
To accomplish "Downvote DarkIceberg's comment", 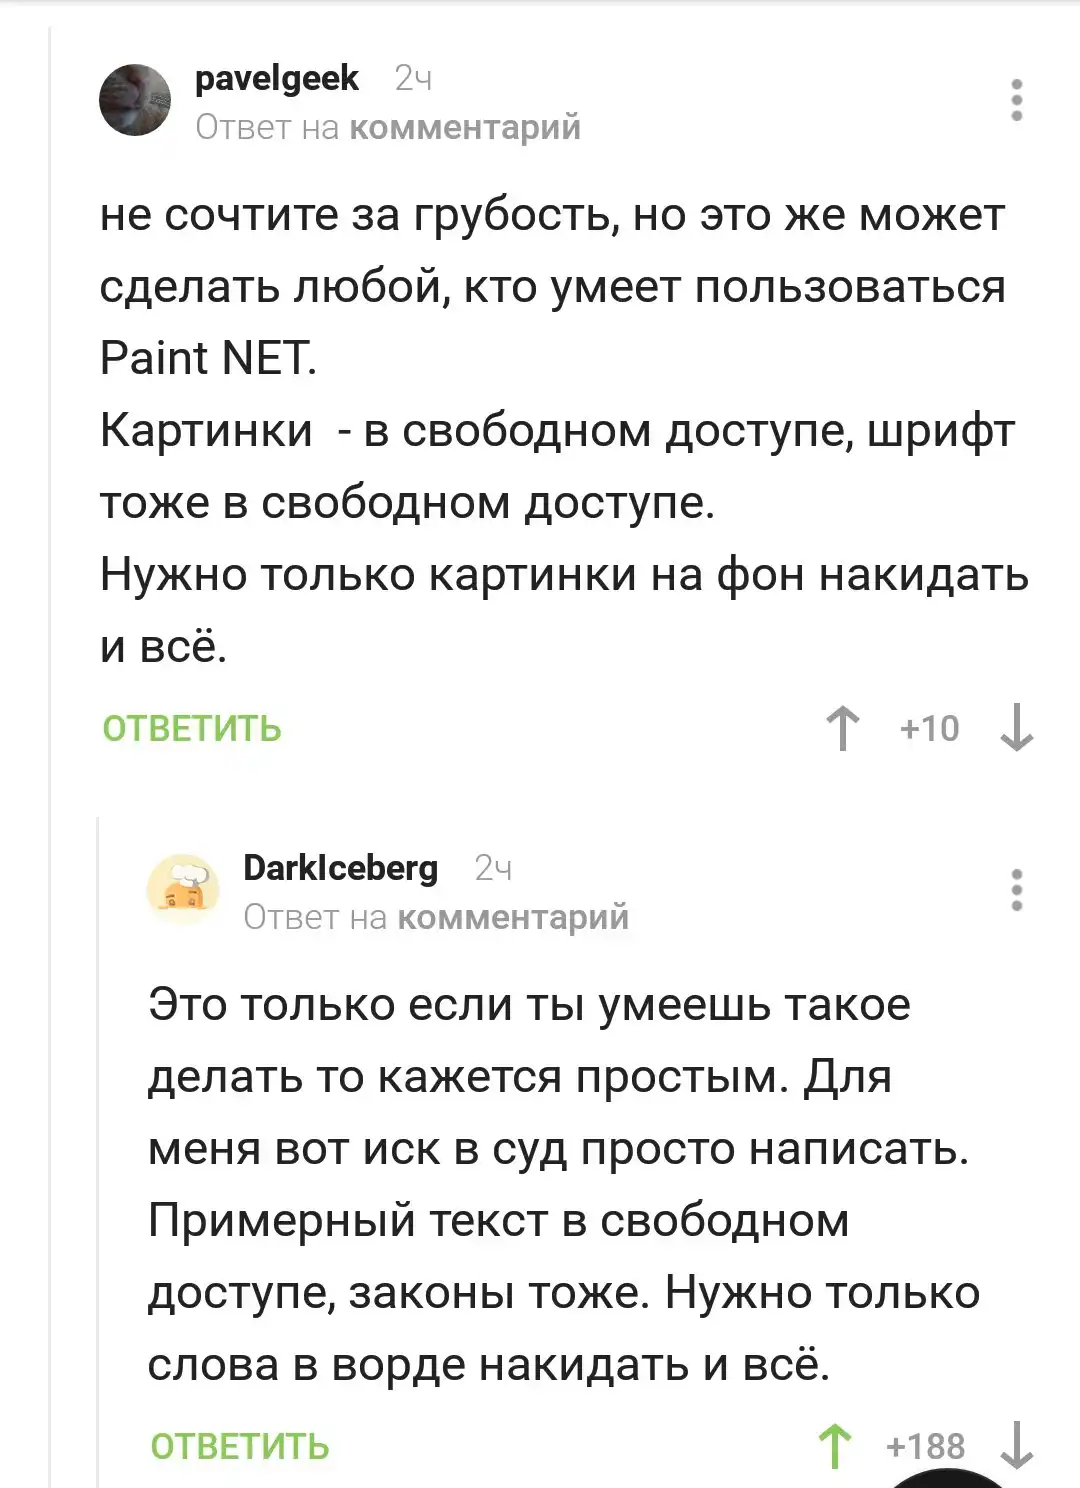I will coord(1017,1446).
